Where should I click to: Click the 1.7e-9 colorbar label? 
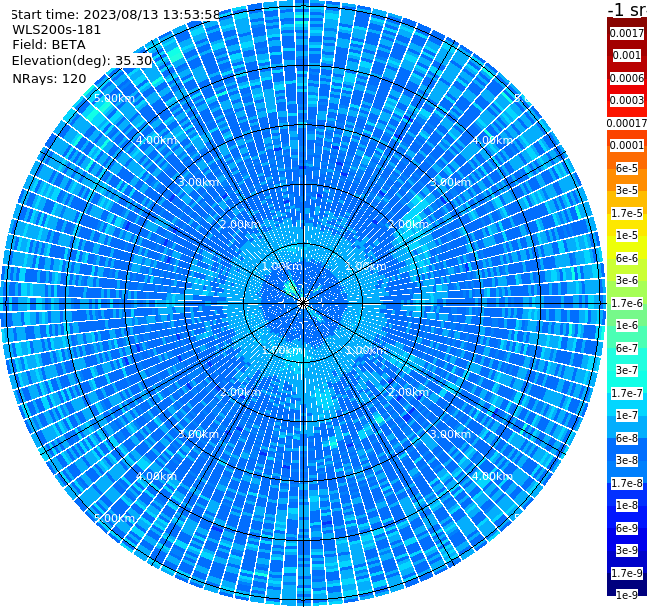pyautogui.click(x=627, y=573)
